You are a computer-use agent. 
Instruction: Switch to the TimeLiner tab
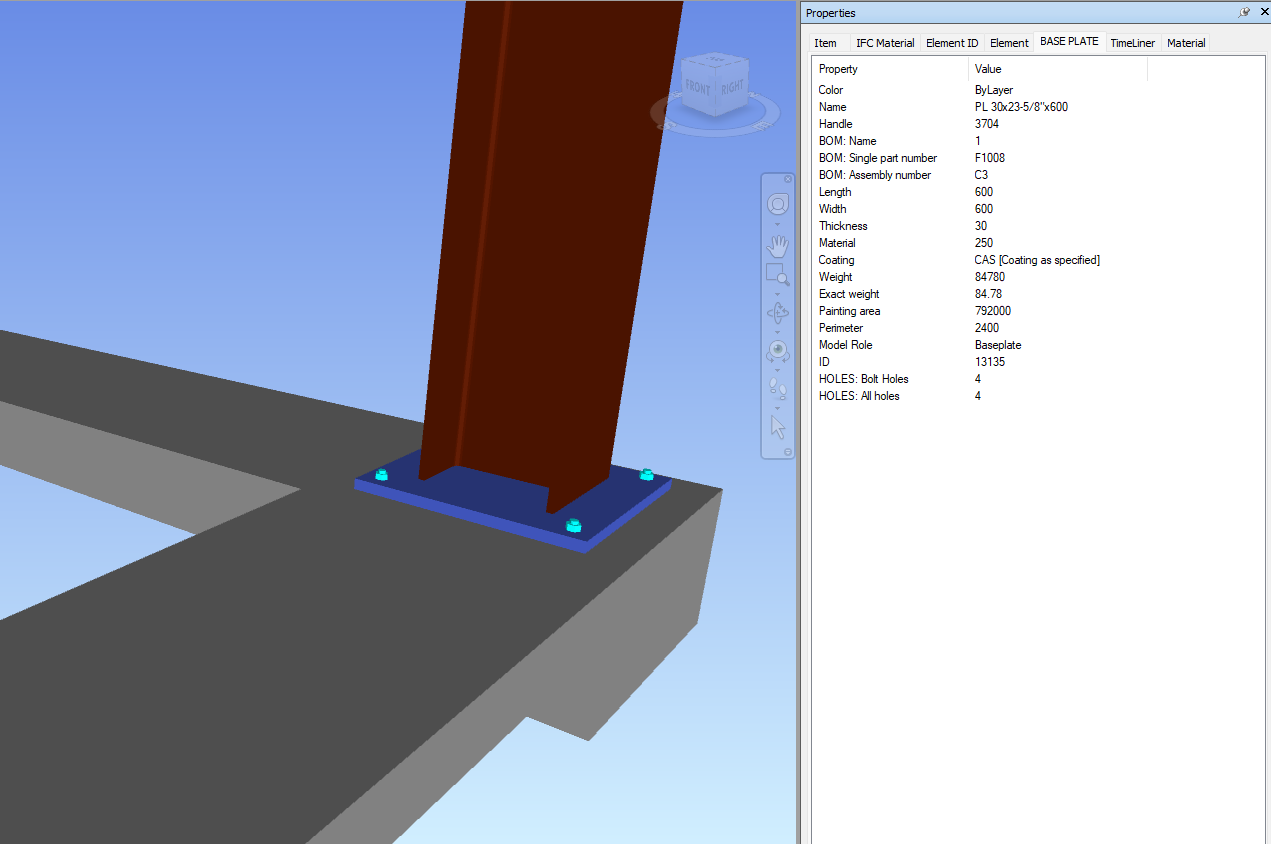1133,43
